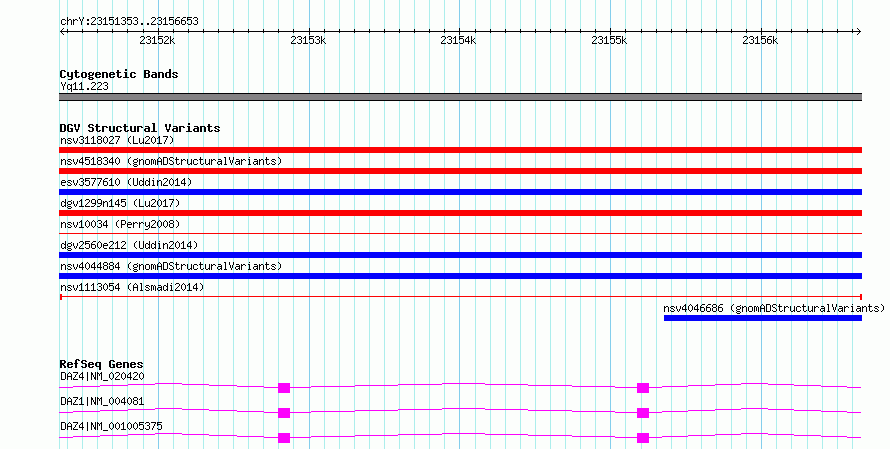This screenshot has width=890, height=449.
Task: Click the 23152k ruler tick label
Action: 157,40
